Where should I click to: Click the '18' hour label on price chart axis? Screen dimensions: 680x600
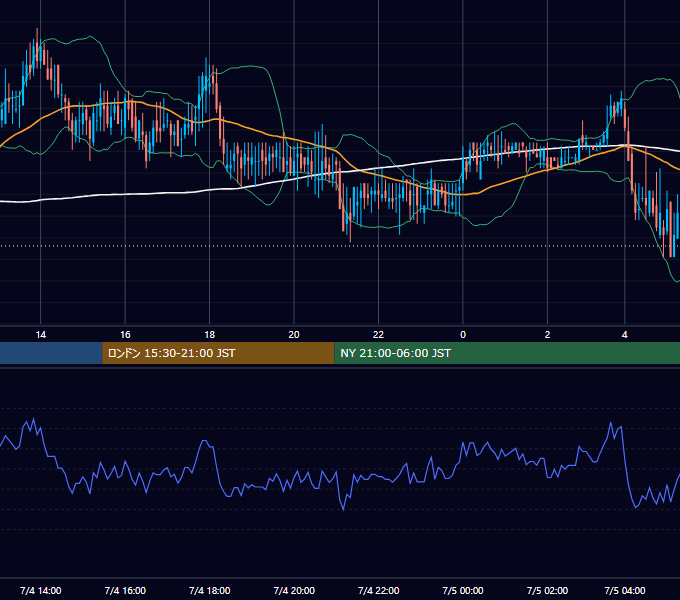click(x=209, y=335)
